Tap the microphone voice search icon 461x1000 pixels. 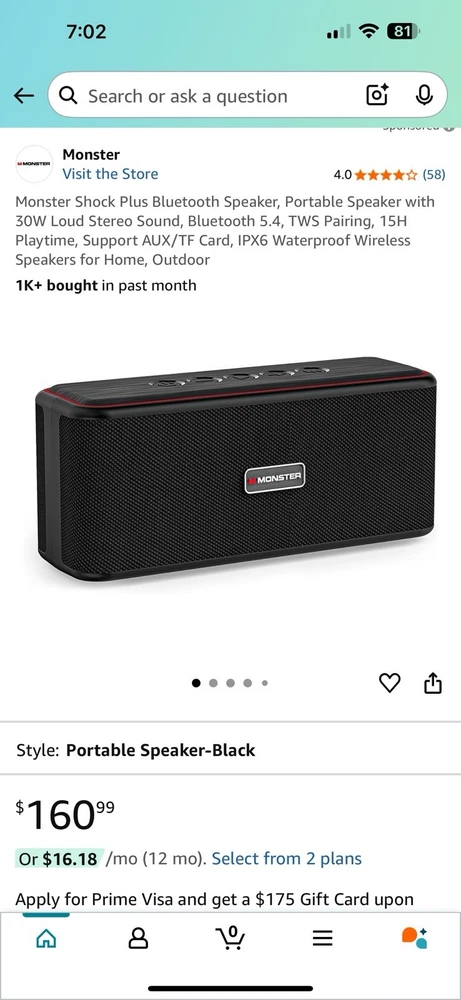423,95
